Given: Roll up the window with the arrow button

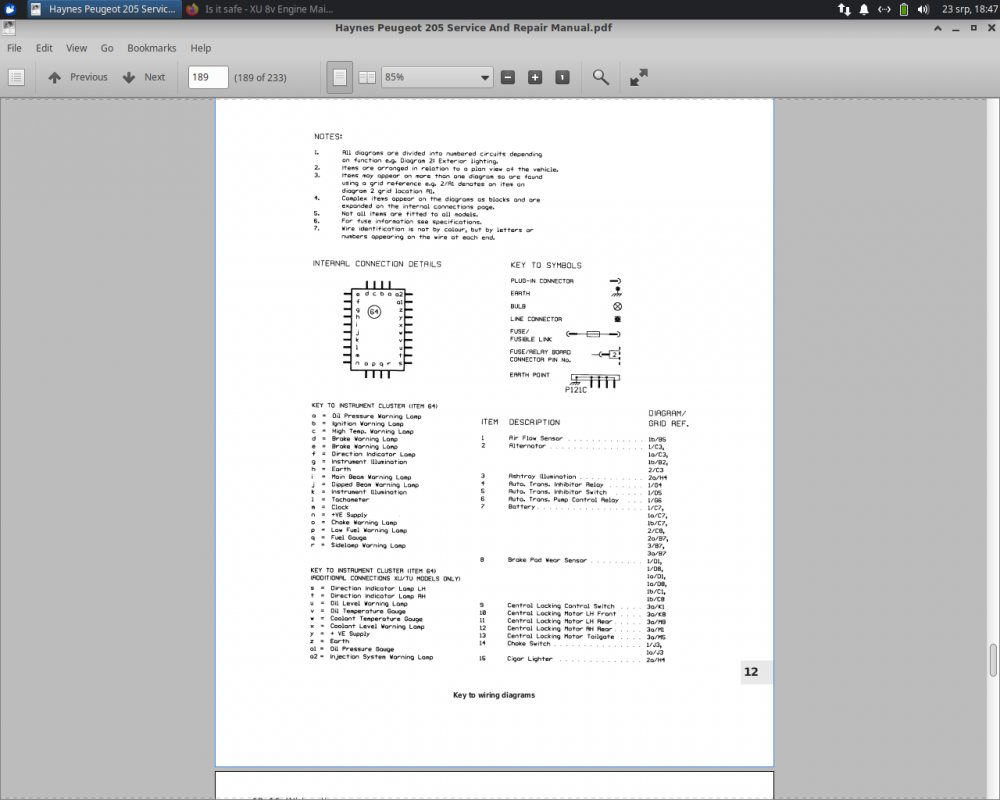Looking at the screenshot, I should (x=937, y=28).
